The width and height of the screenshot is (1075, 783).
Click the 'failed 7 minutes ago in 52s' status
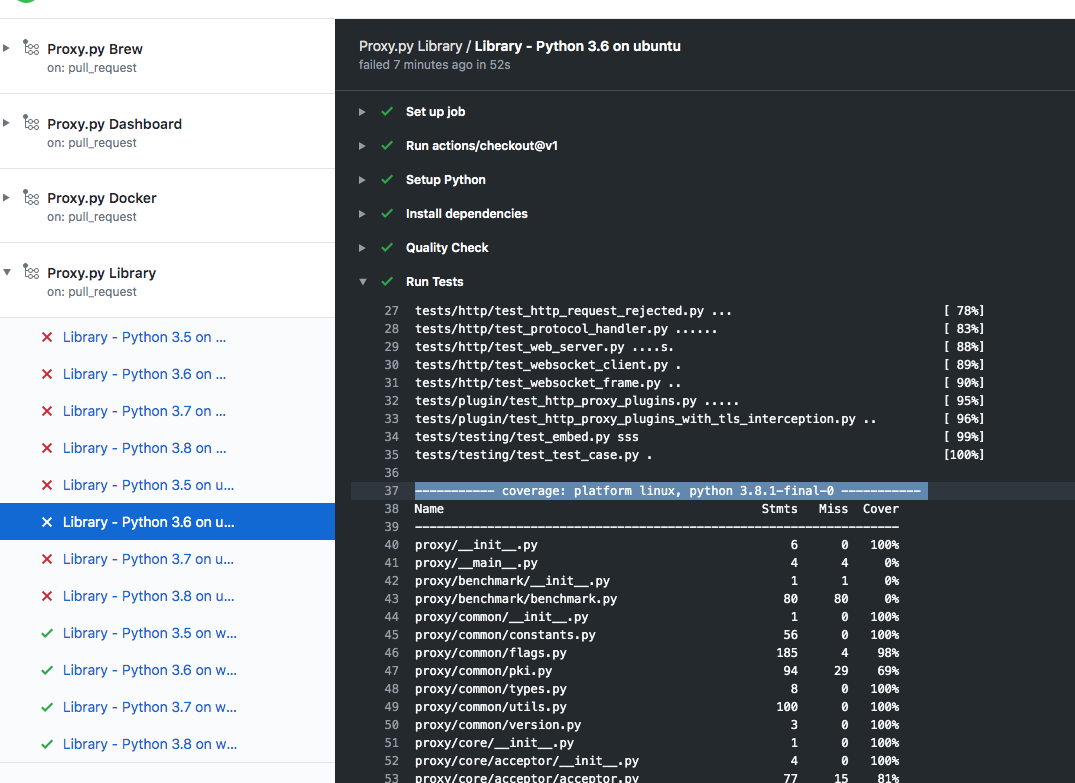click(x=435, y=64)
